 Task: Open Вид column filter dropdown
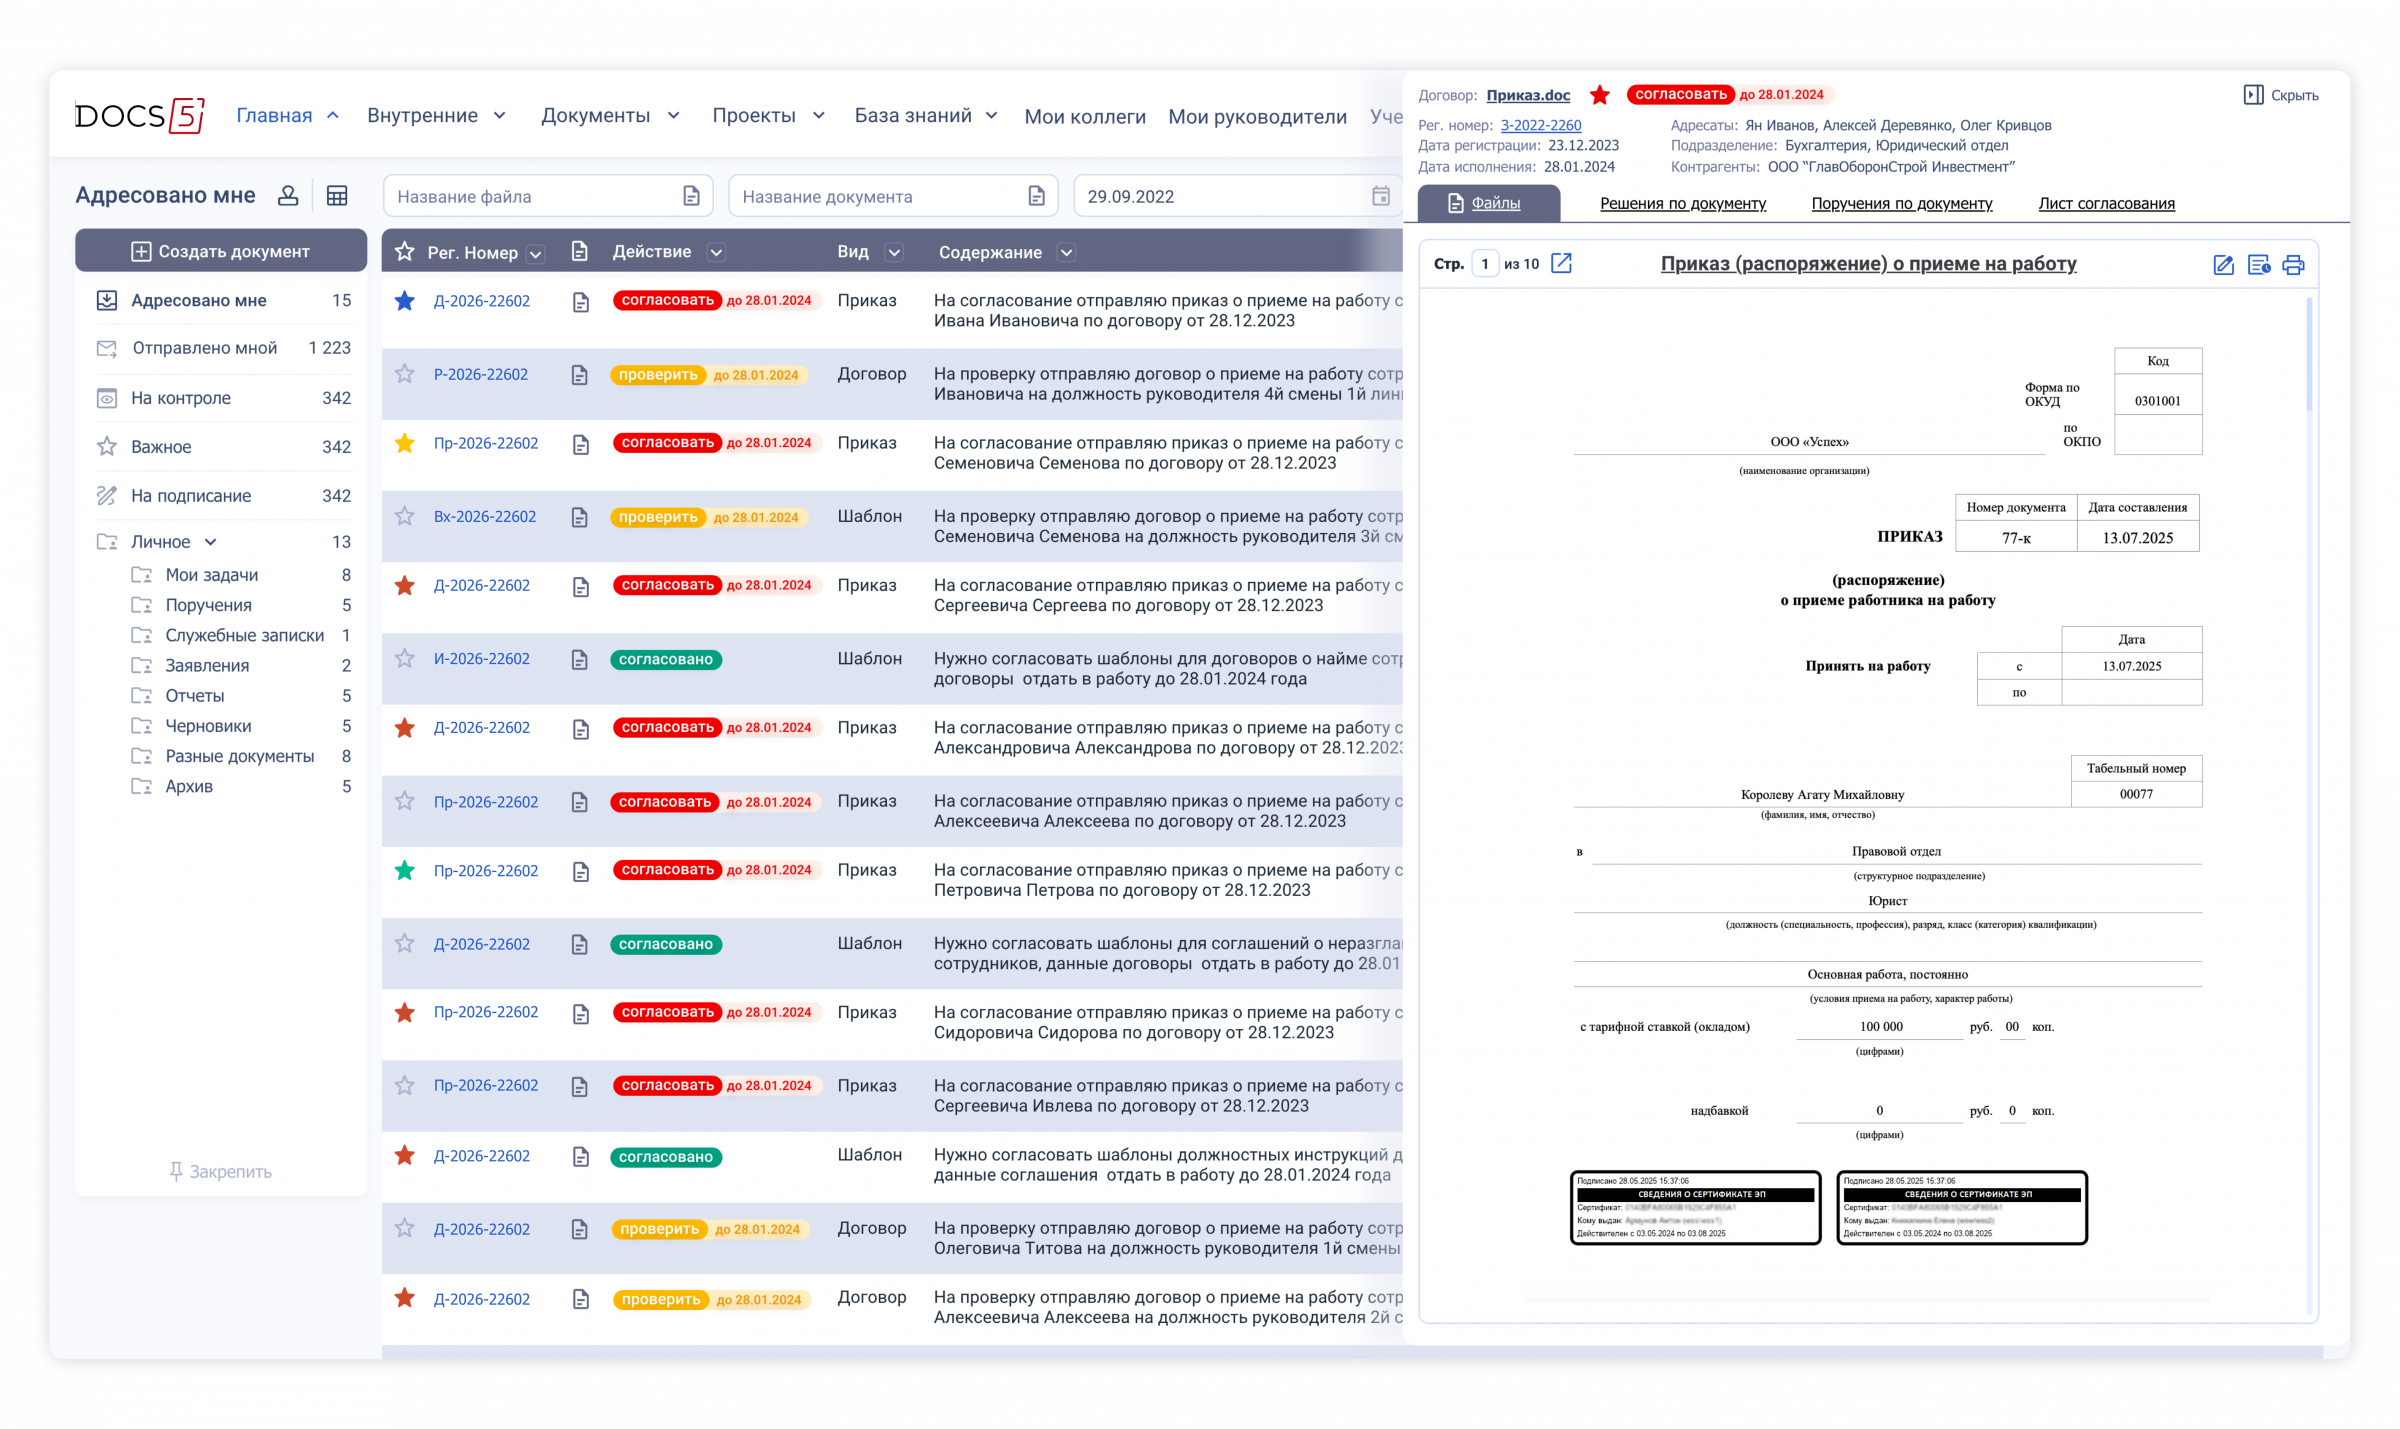coord(895,253)
